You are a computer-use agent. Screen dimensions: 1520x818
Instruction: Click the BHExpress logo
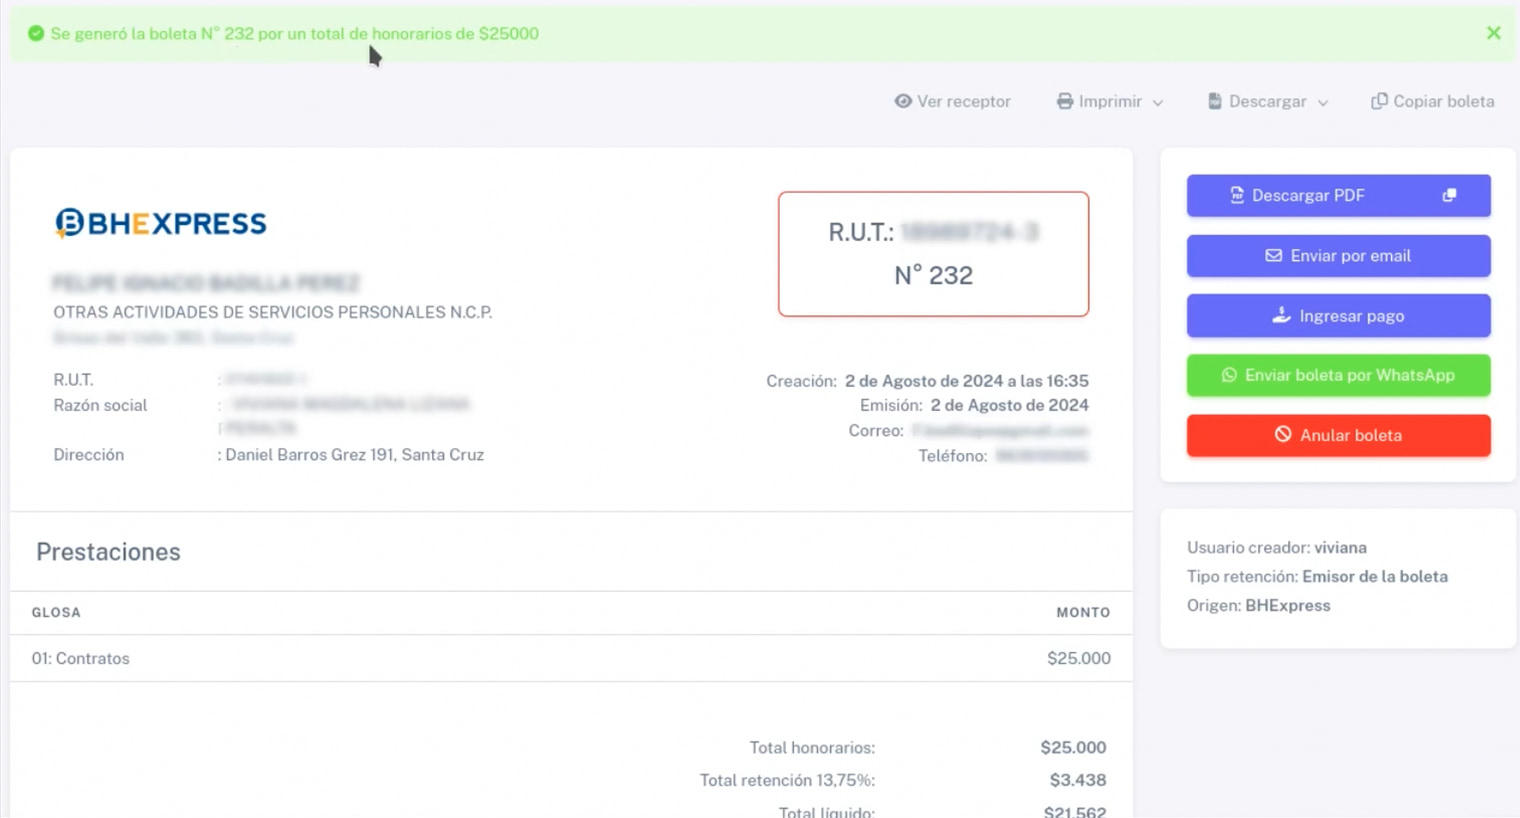pyautogui.click(x=161, y=223)
